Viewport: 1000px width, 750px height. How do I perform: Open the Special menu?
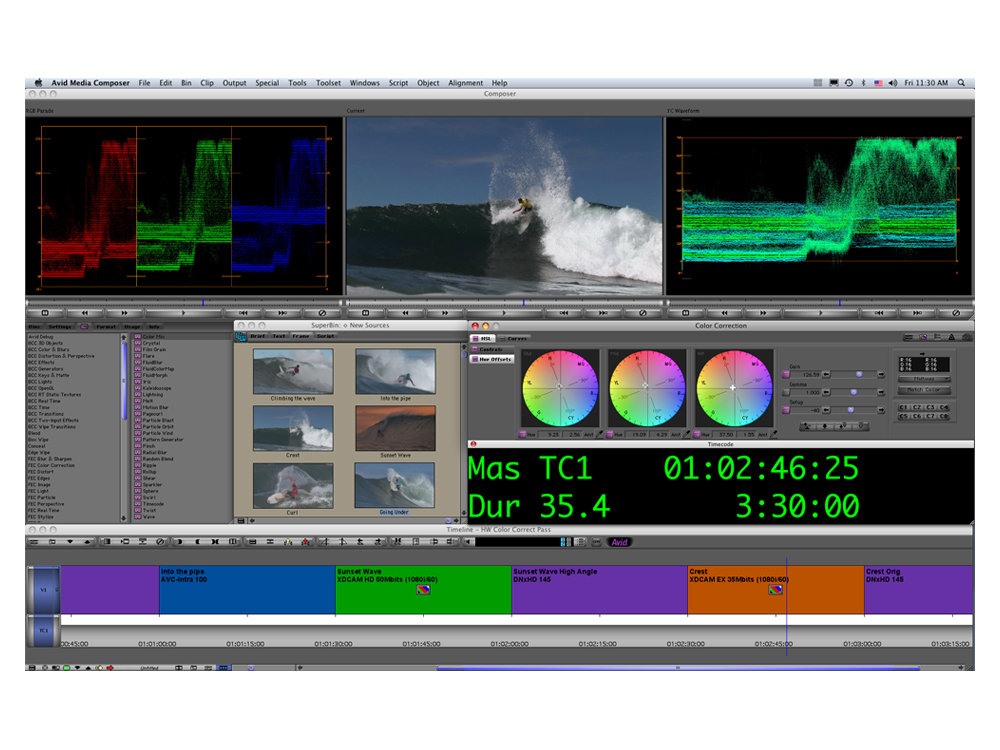[x=267, y=83]
